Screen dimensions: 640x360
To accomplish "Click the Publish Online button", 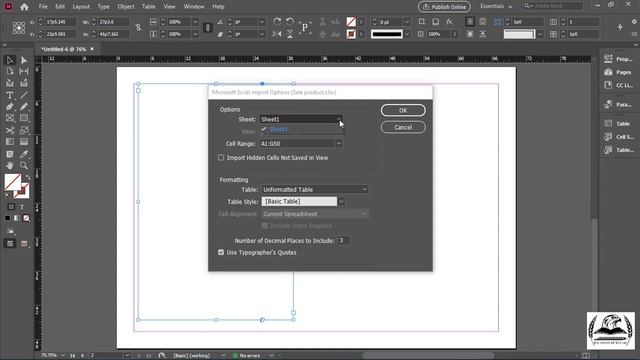I will click(444, 7).
